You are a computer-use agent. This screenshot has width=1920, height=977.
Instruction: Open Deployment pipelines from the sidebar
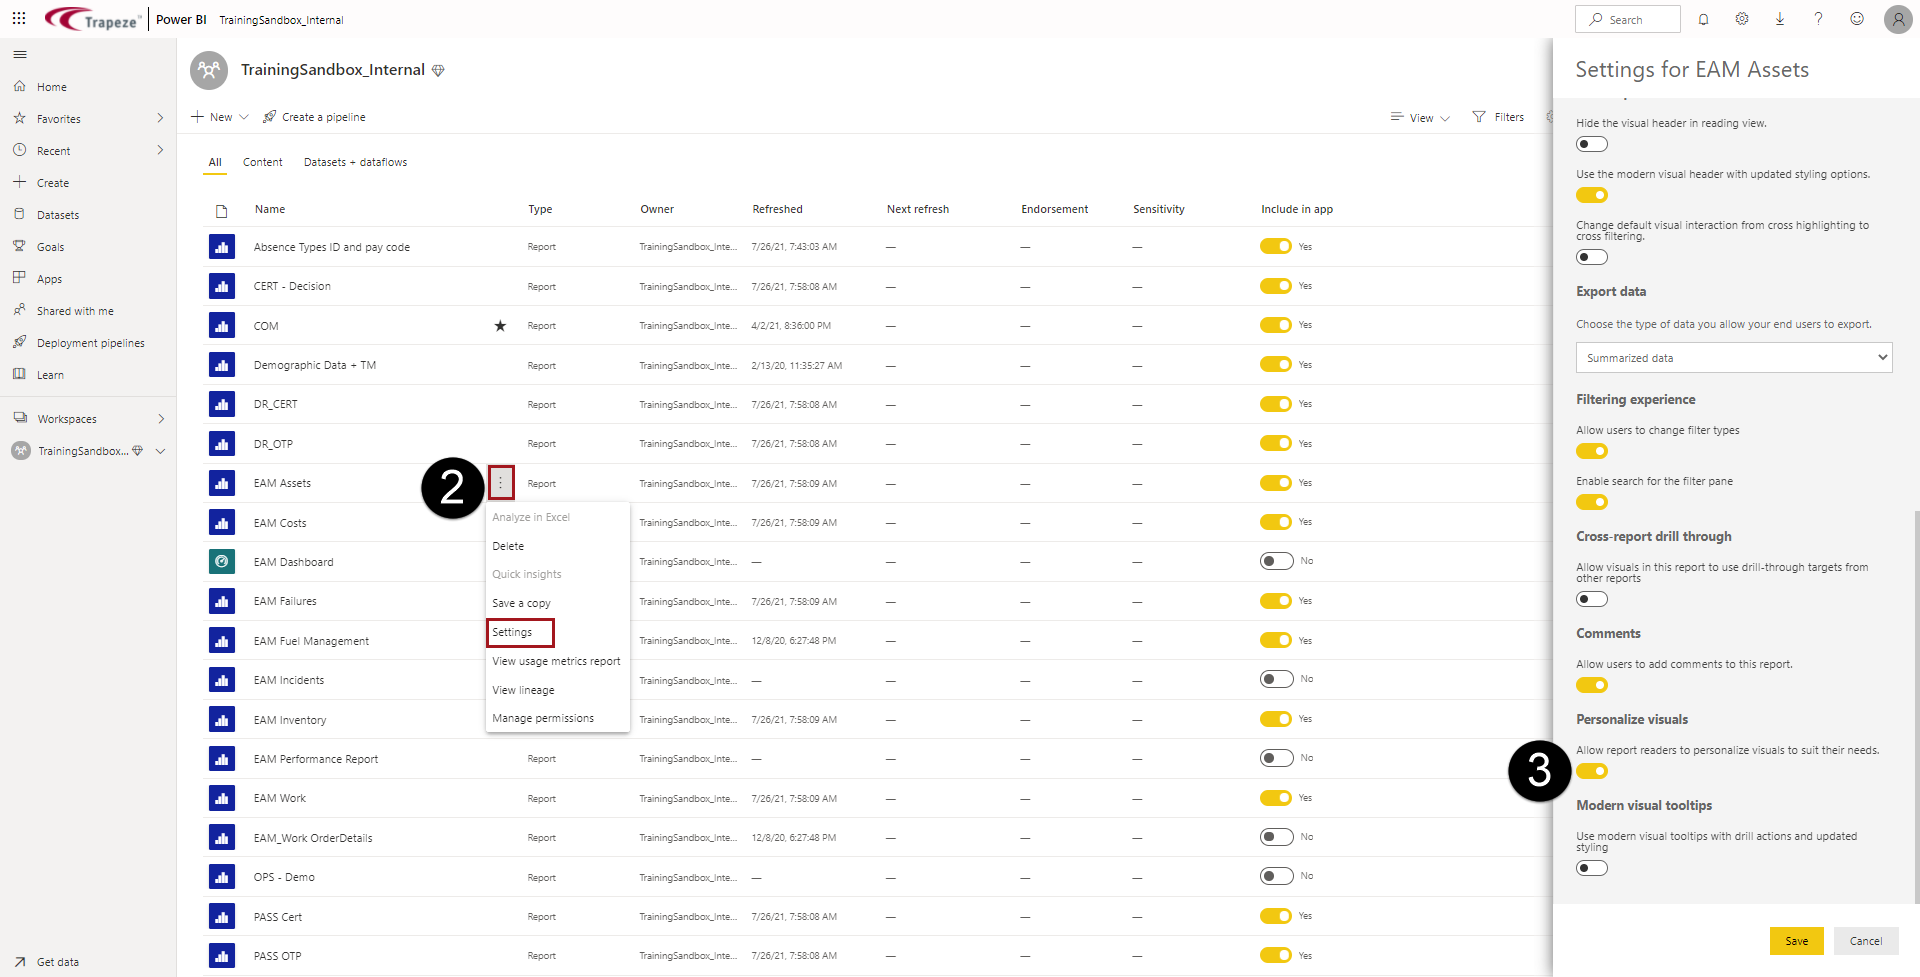point(19,342)
